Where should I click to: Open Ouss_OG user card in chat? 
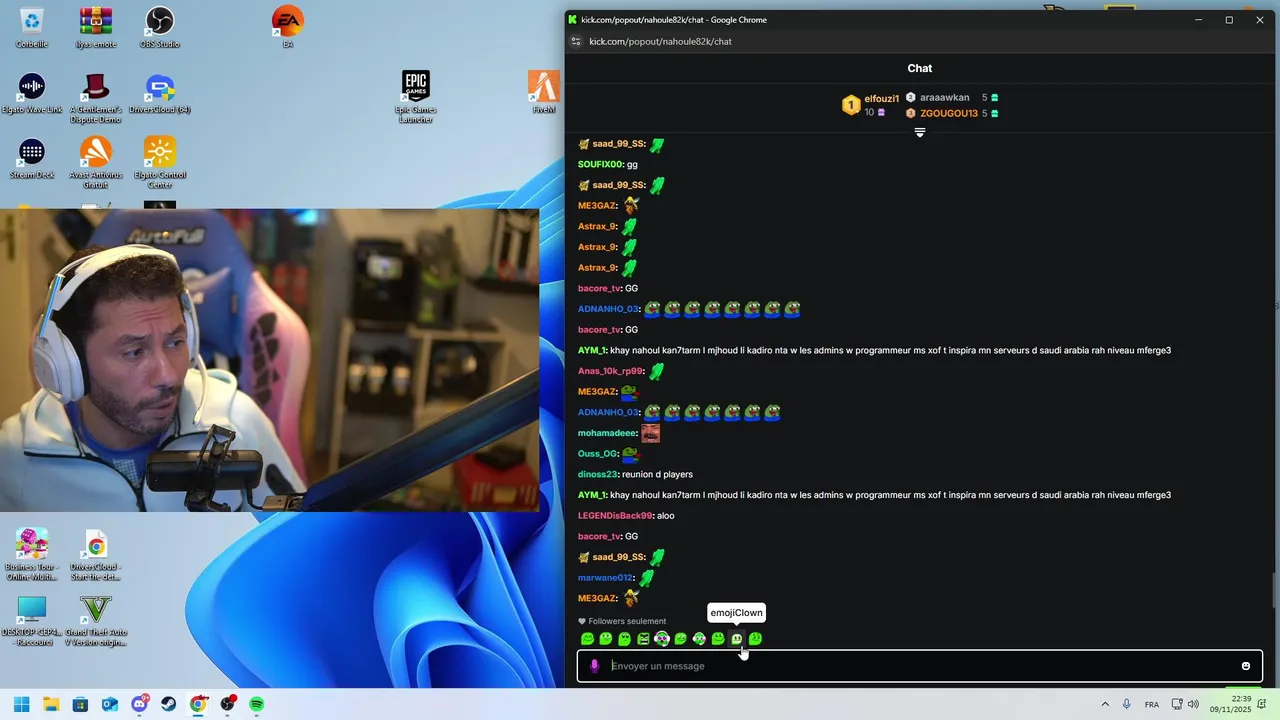[597, 454]
